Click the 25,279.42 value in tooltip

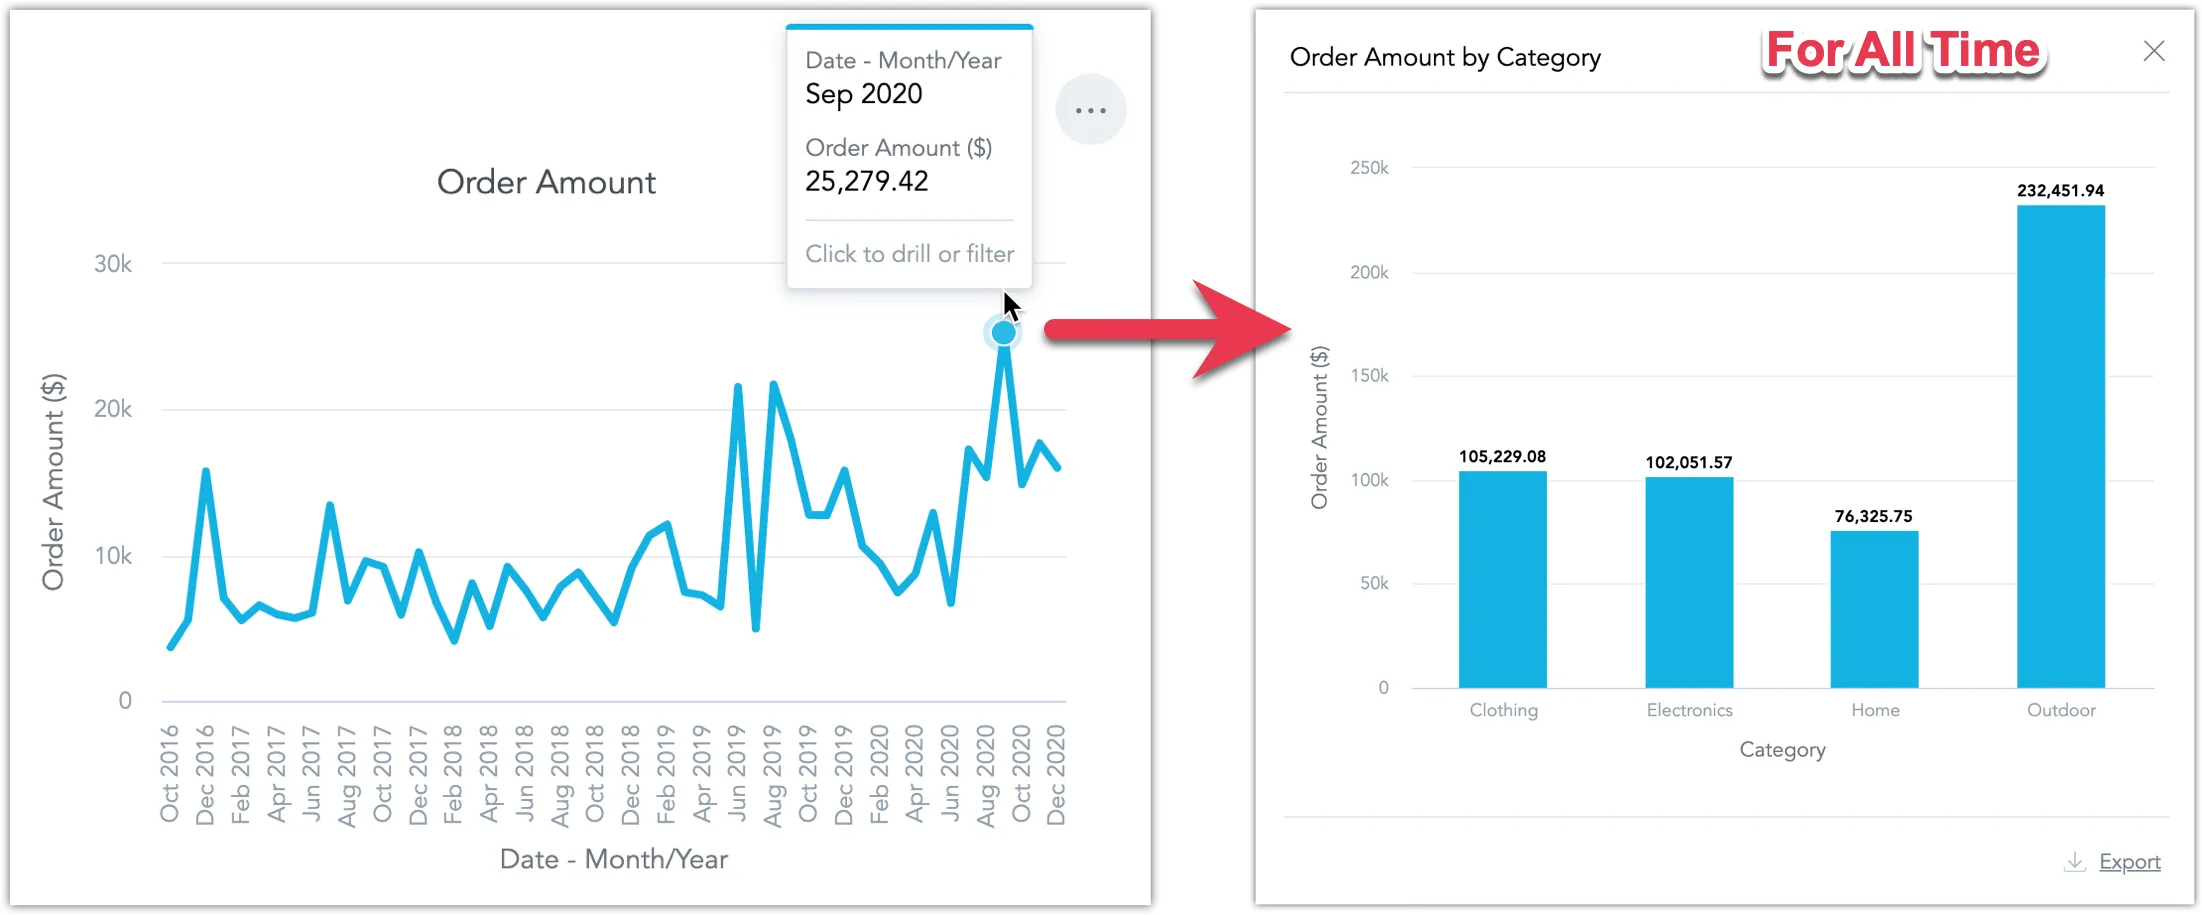866,181
